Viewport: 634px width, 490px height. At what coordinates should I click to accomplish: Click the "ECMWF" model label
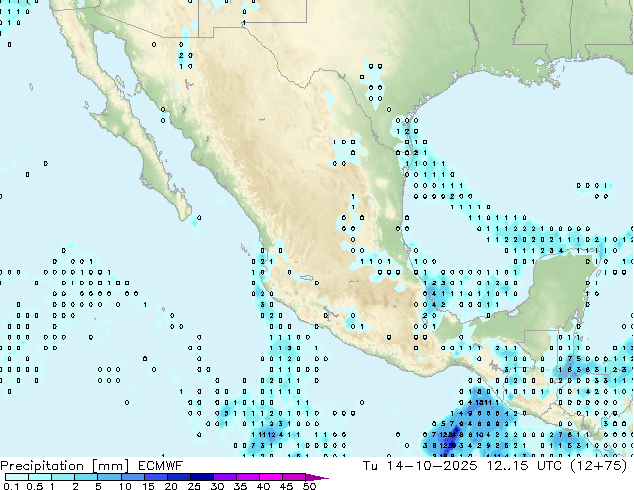[161, 466]
